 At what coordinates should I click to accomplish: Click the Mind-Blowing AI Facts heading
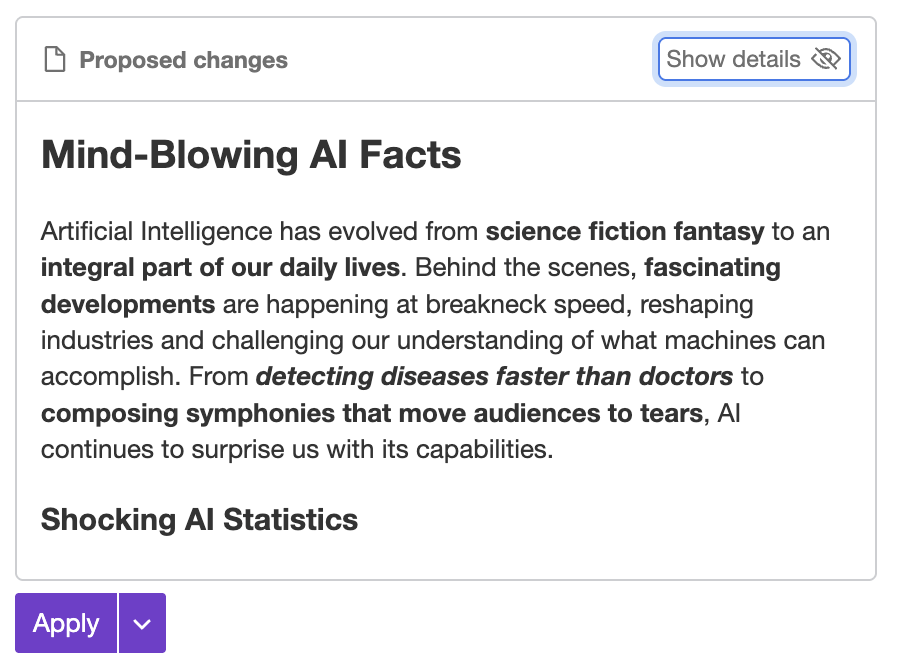[251, 155]
